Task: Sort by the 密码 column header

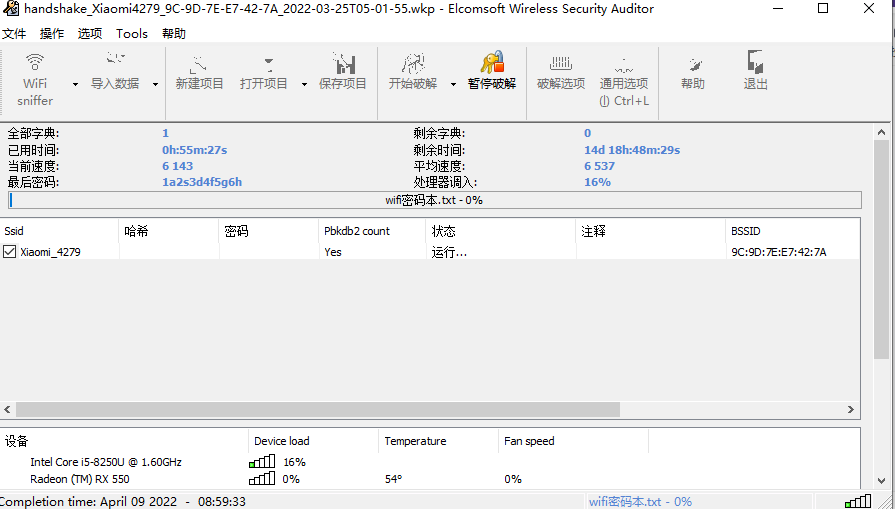Action: (x=269, y=231)
